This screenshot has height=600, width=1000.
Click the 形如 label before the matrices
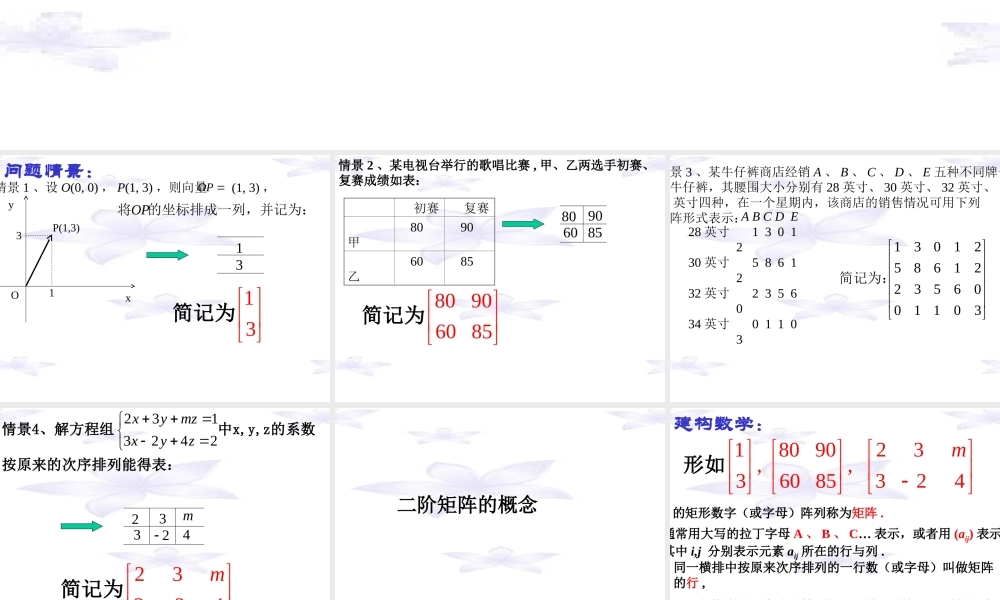[x=704, y=465]
